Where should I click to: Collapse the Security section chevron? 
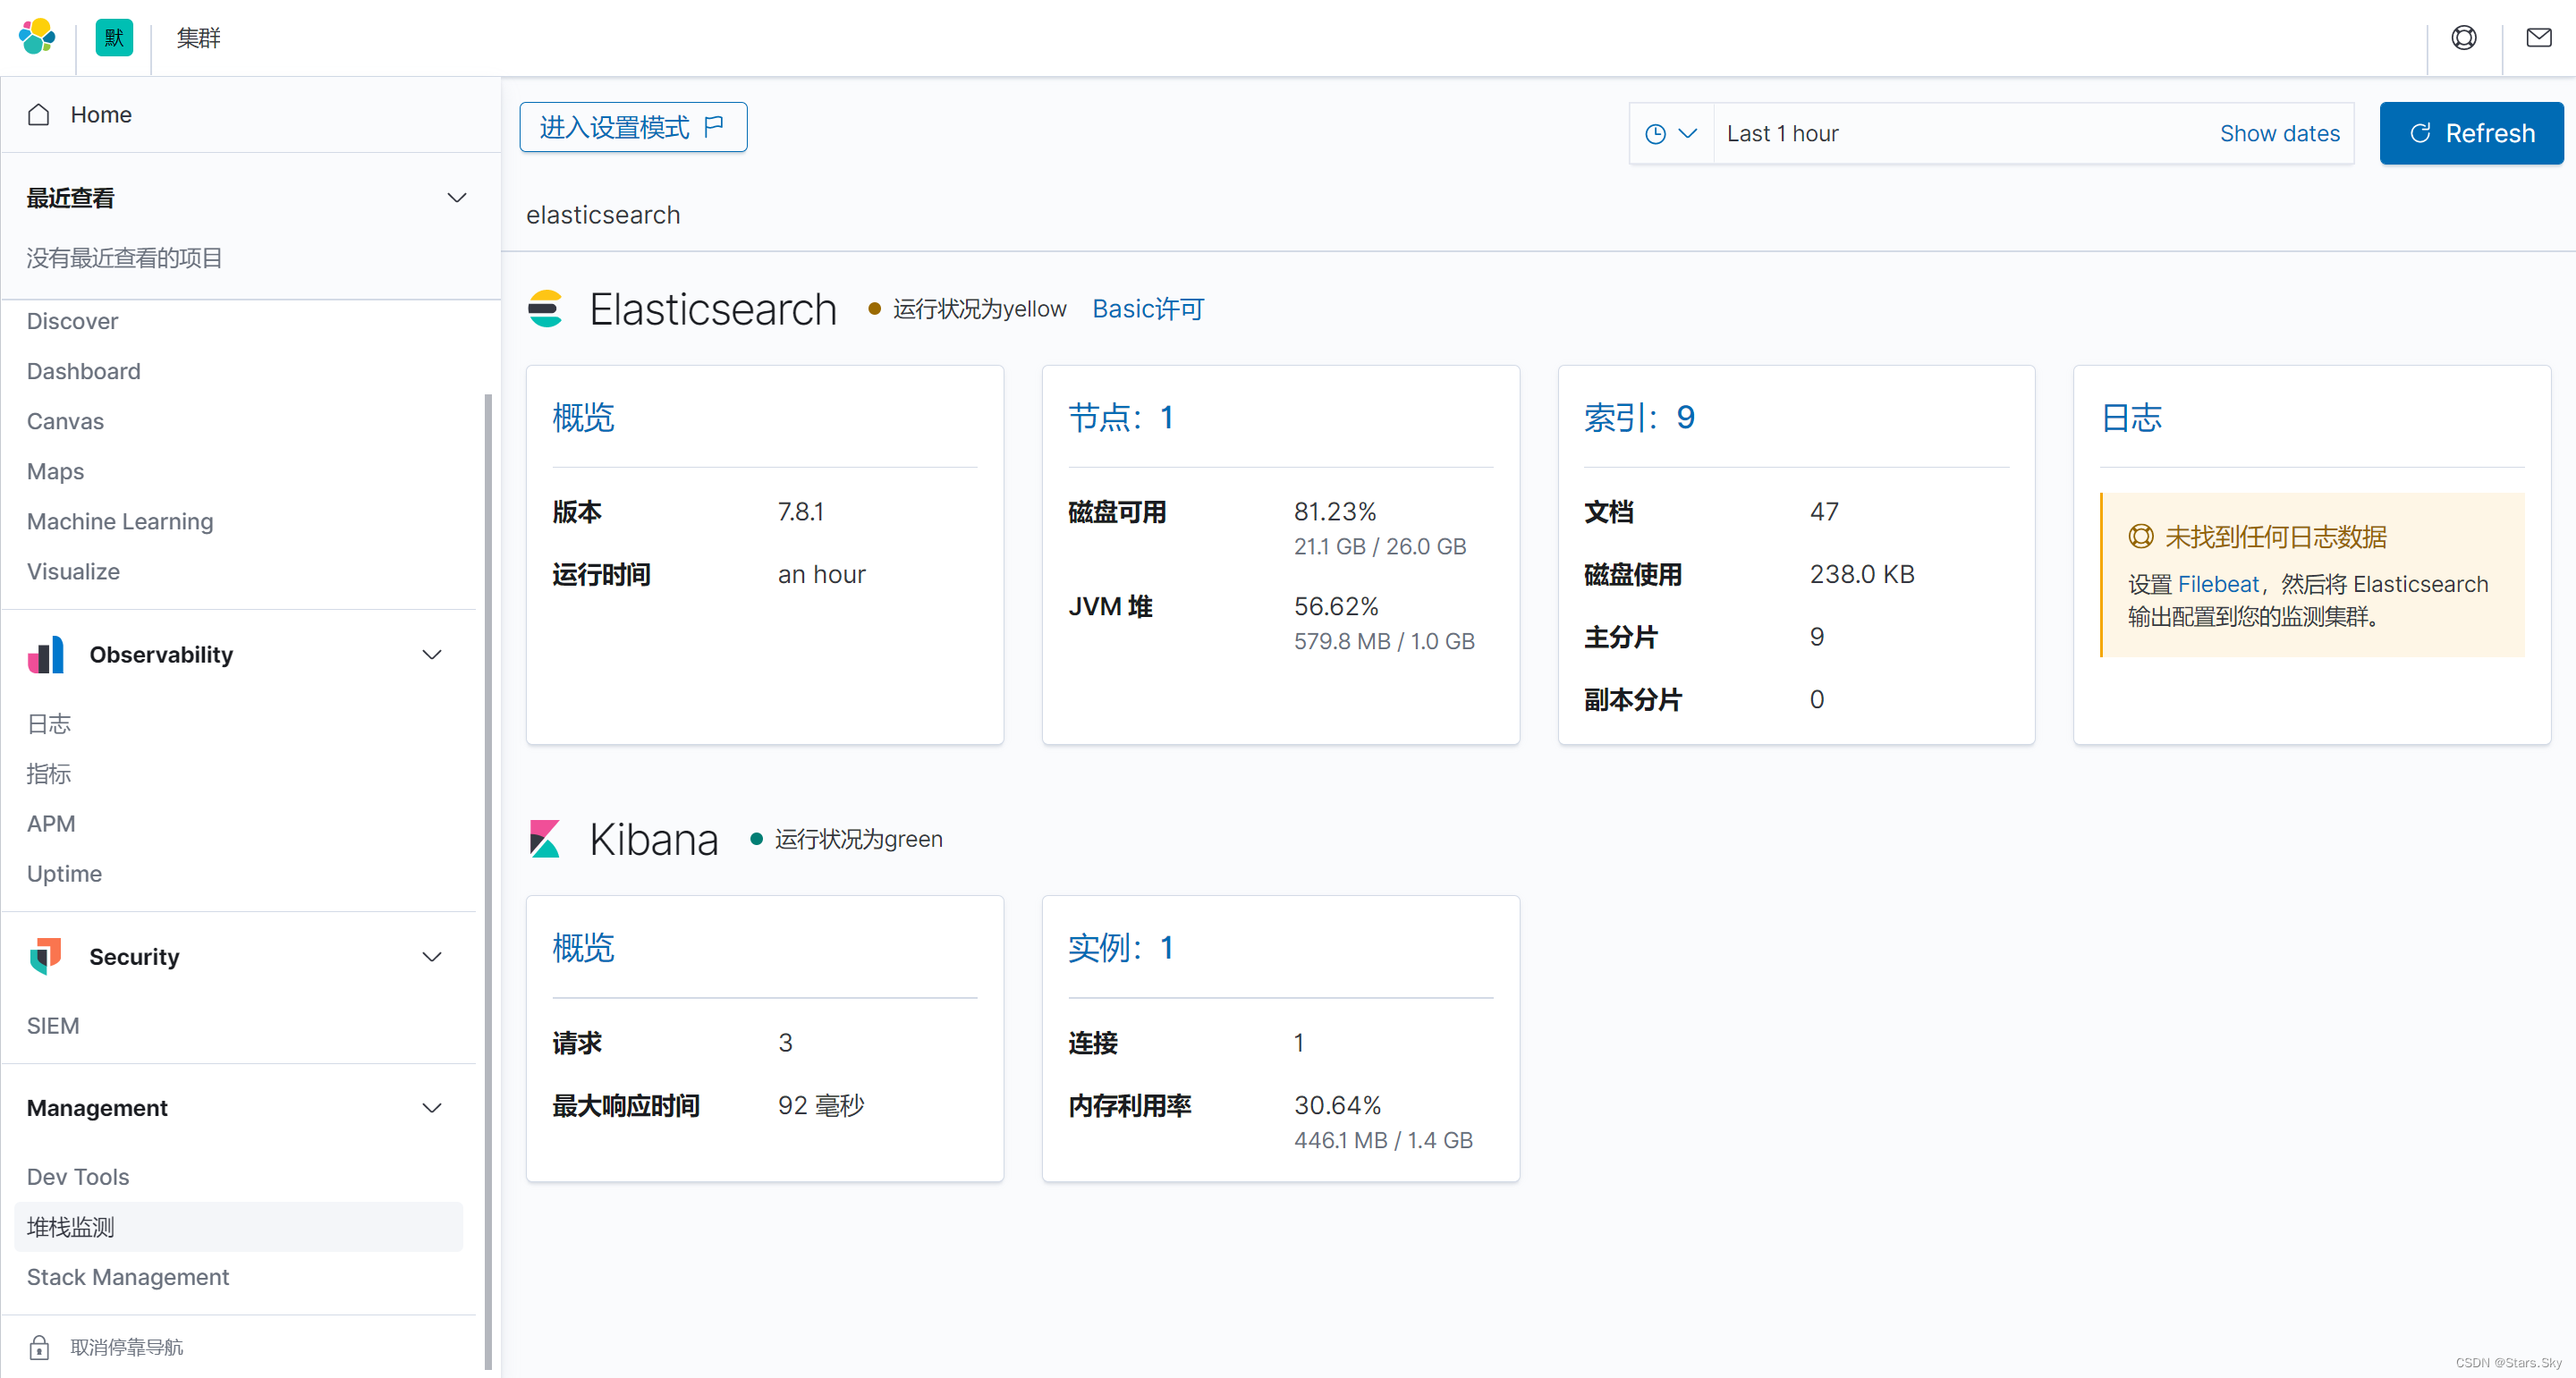tap(432, 957)
